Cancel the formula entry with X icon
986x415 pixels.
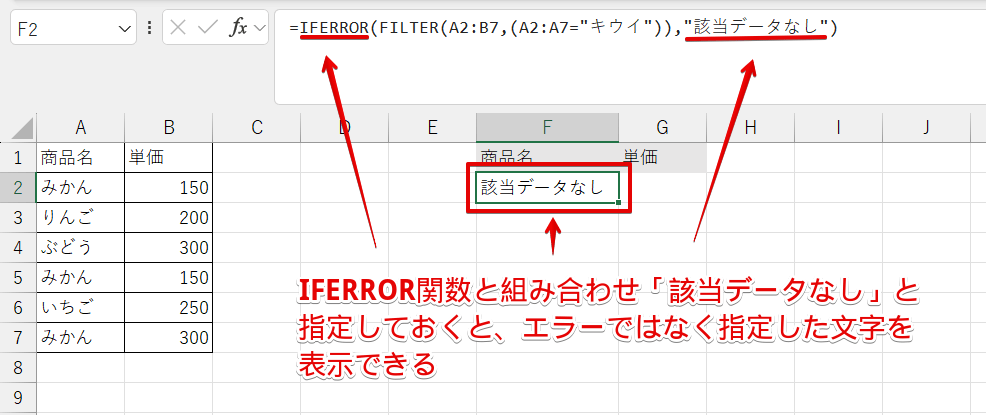pos(178,28)
